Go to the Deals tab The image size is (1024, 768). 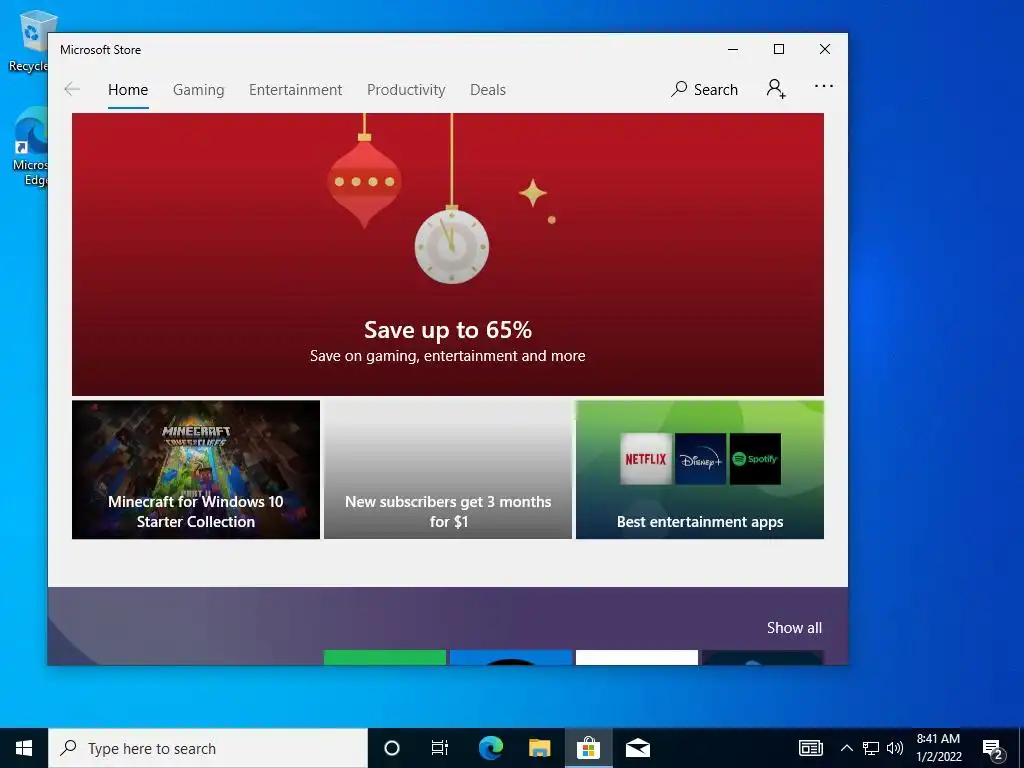488,90
